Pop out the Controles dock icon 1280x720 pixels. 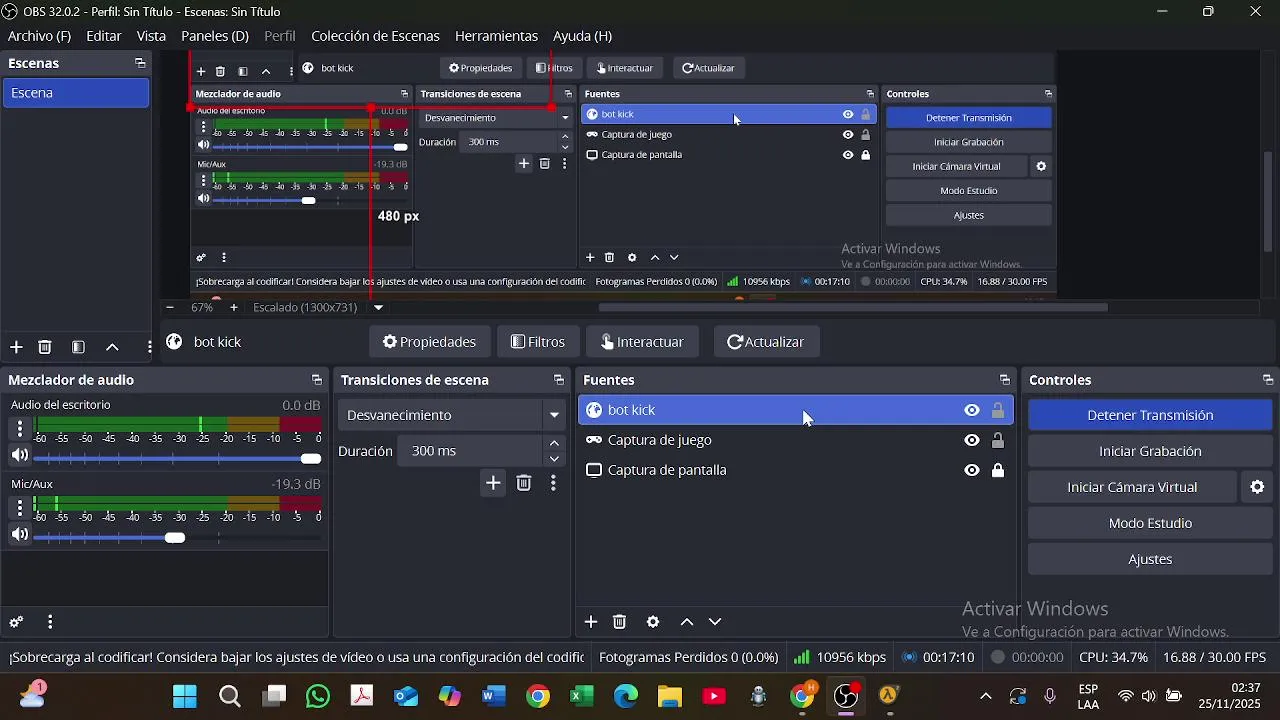[1268, 380]
